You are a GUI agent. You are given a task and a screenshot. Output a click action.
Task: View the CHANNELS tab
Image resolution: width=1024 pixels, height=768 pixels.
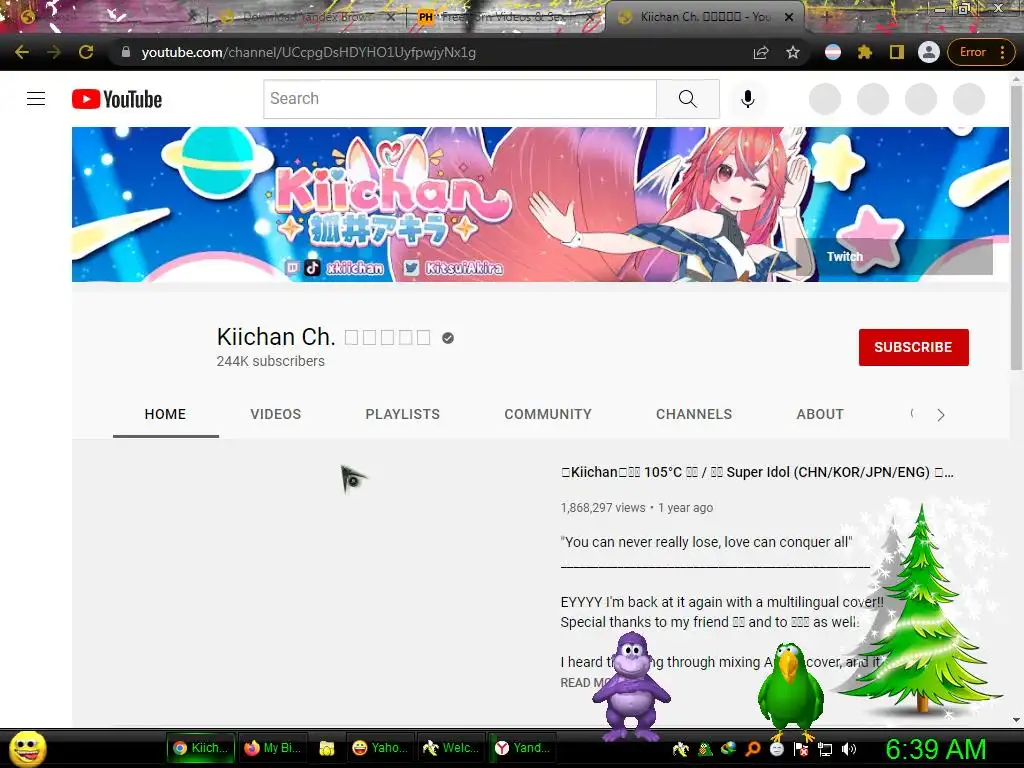[x=694, y=414]
